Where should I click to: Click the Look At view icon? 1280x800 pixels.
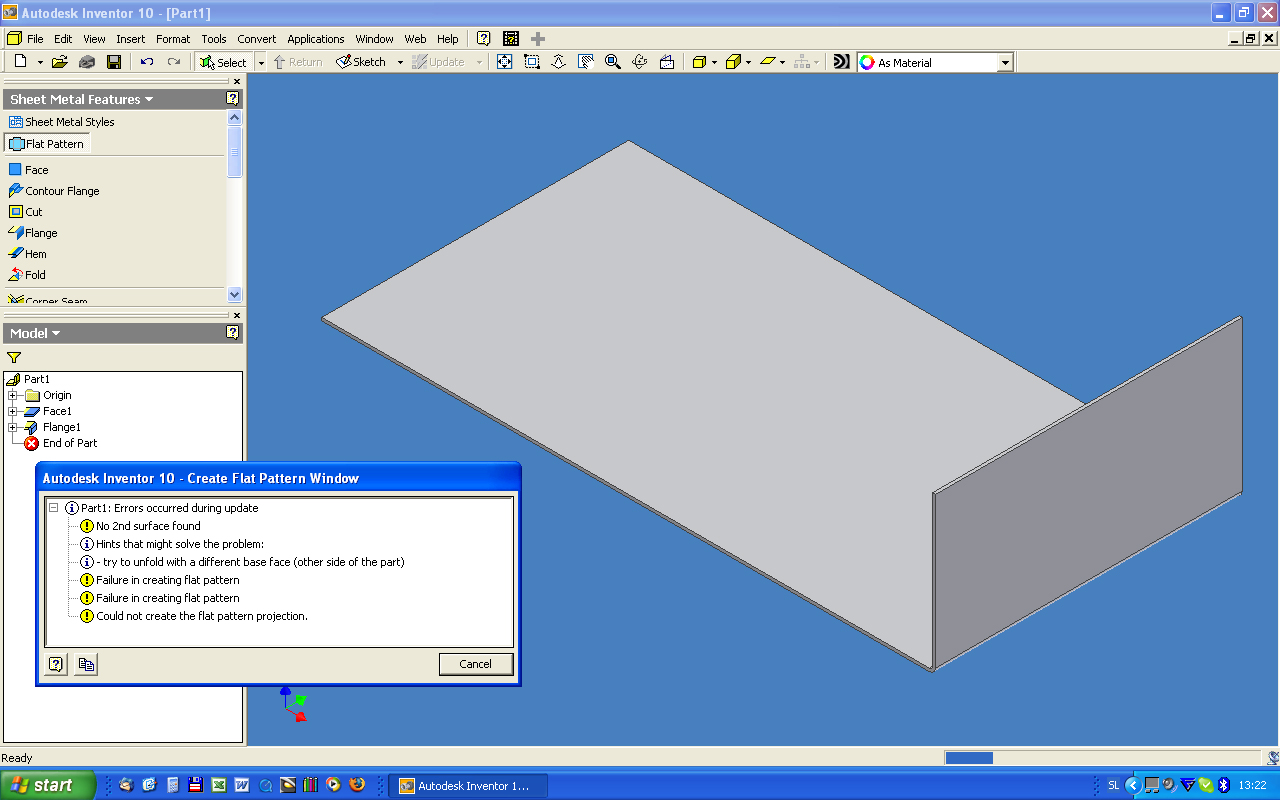(x=667, y=62)
